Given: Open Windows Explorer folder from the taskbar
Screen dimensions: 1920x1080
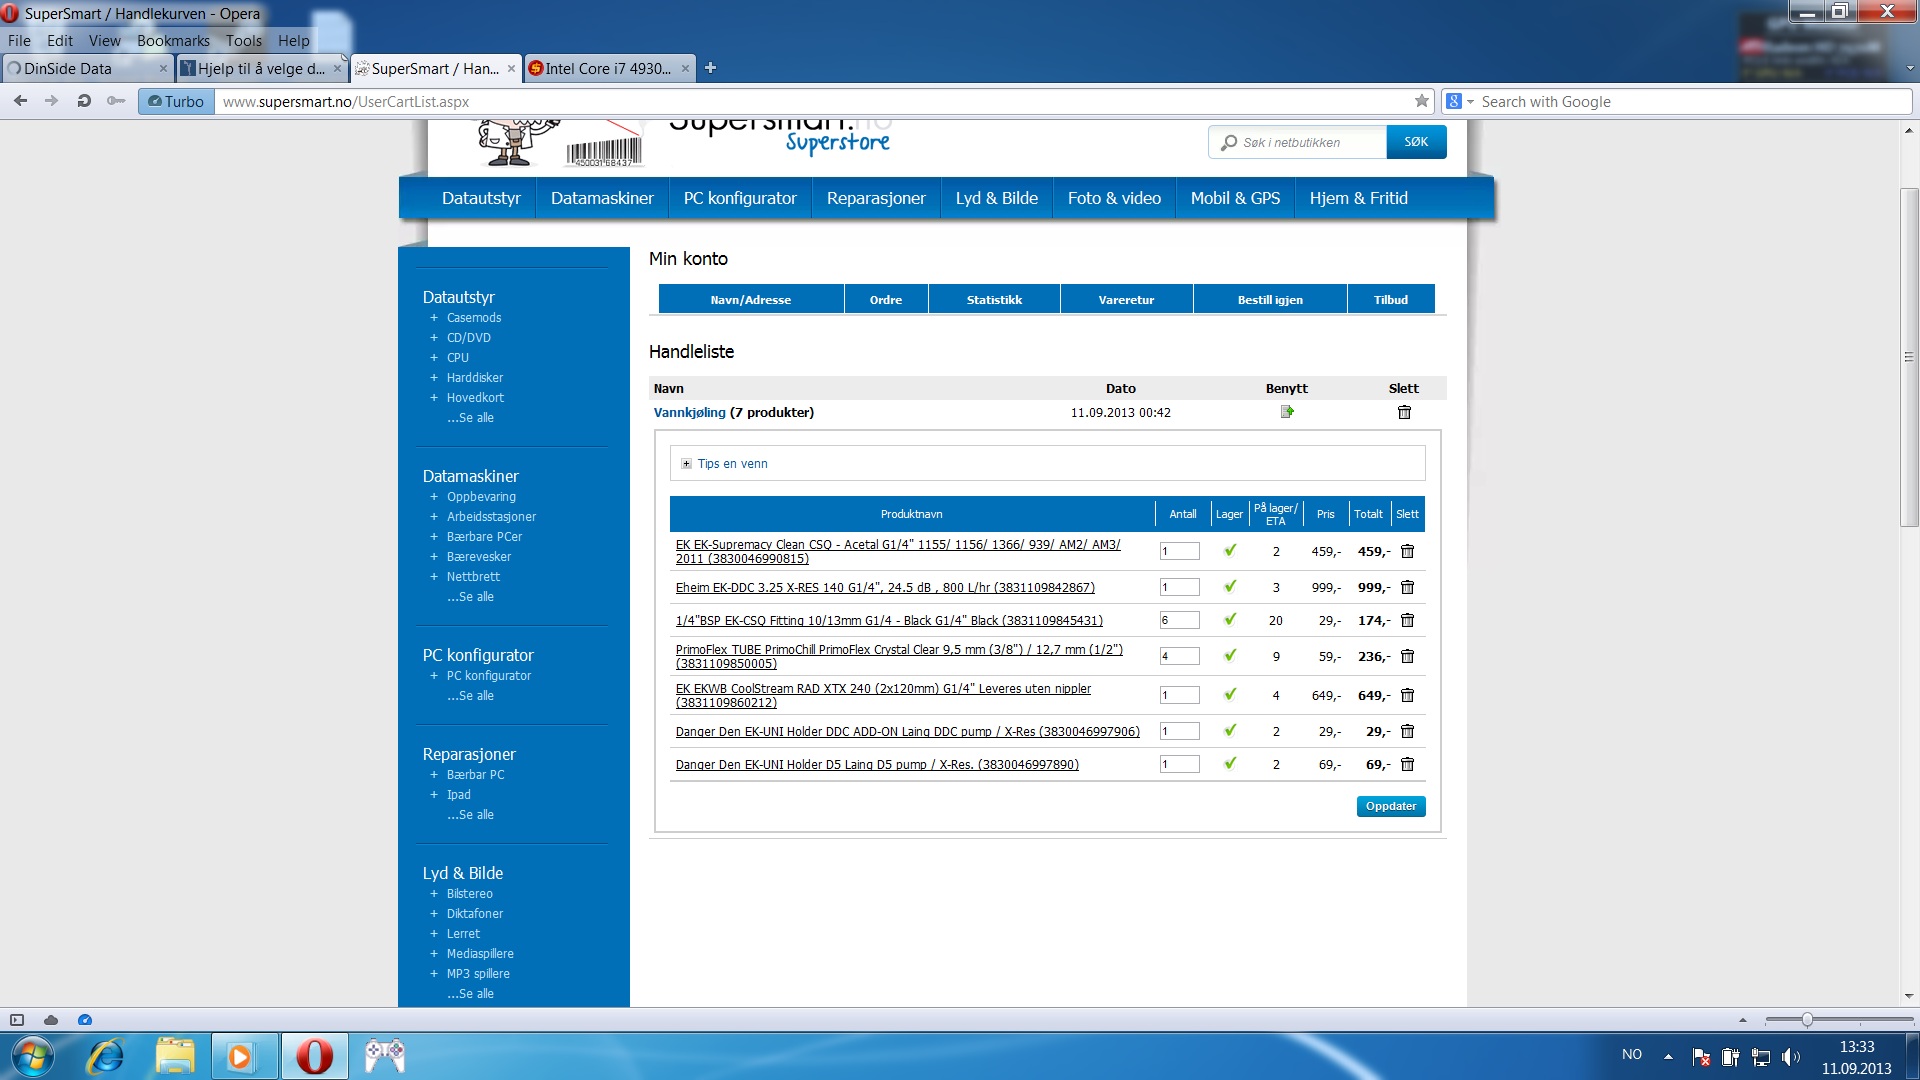Looking at the screenshot, I should click(x=175, y=1056).
